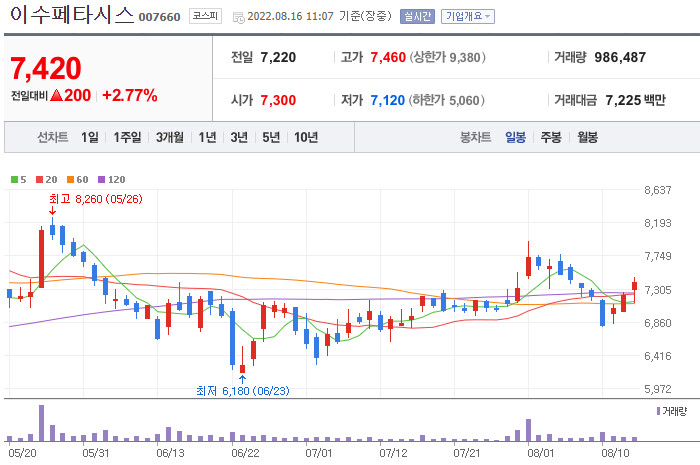Click the long blue candle at 06/22
This screenshot has height=465, width=700.
coord(233,338)
